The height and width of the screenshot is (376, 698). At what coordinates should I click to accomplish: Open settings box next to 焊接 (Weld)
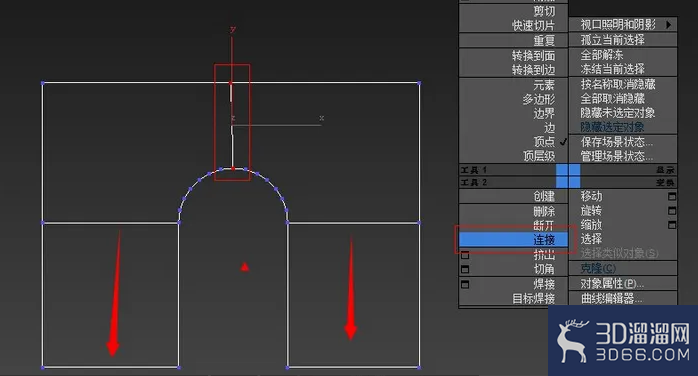465,284
